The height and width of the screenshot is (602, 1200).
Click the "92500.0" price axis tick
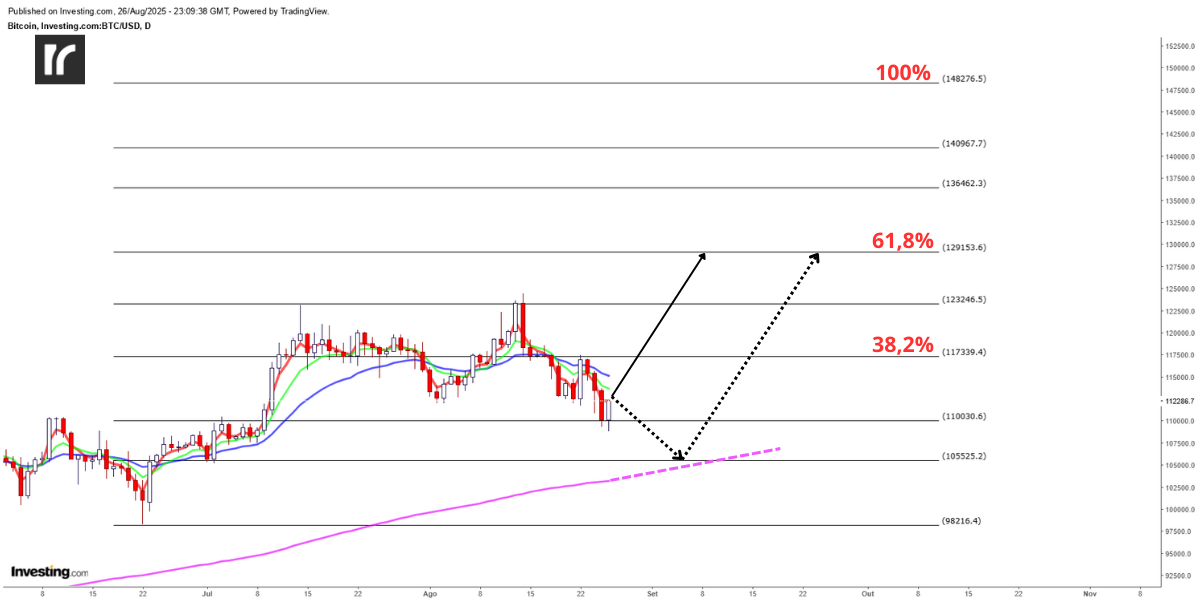[1177, 576]
